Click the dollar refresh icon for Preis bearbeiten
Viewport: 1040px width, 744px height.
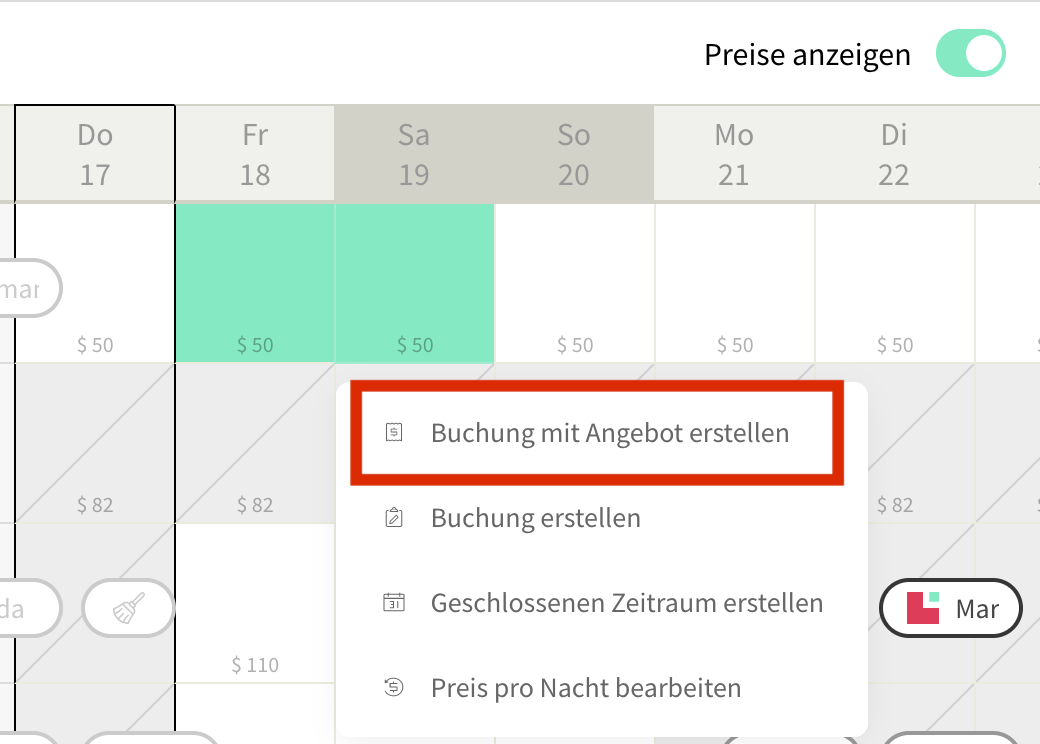394,687
